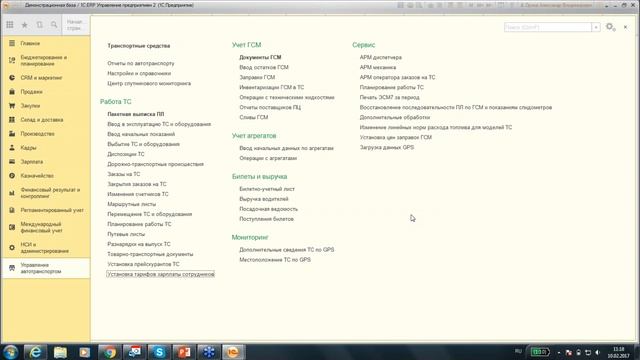Open Ввод в эксплуатацию ТС и оборудования
This screenshot has width=640, height=360.
159,124
